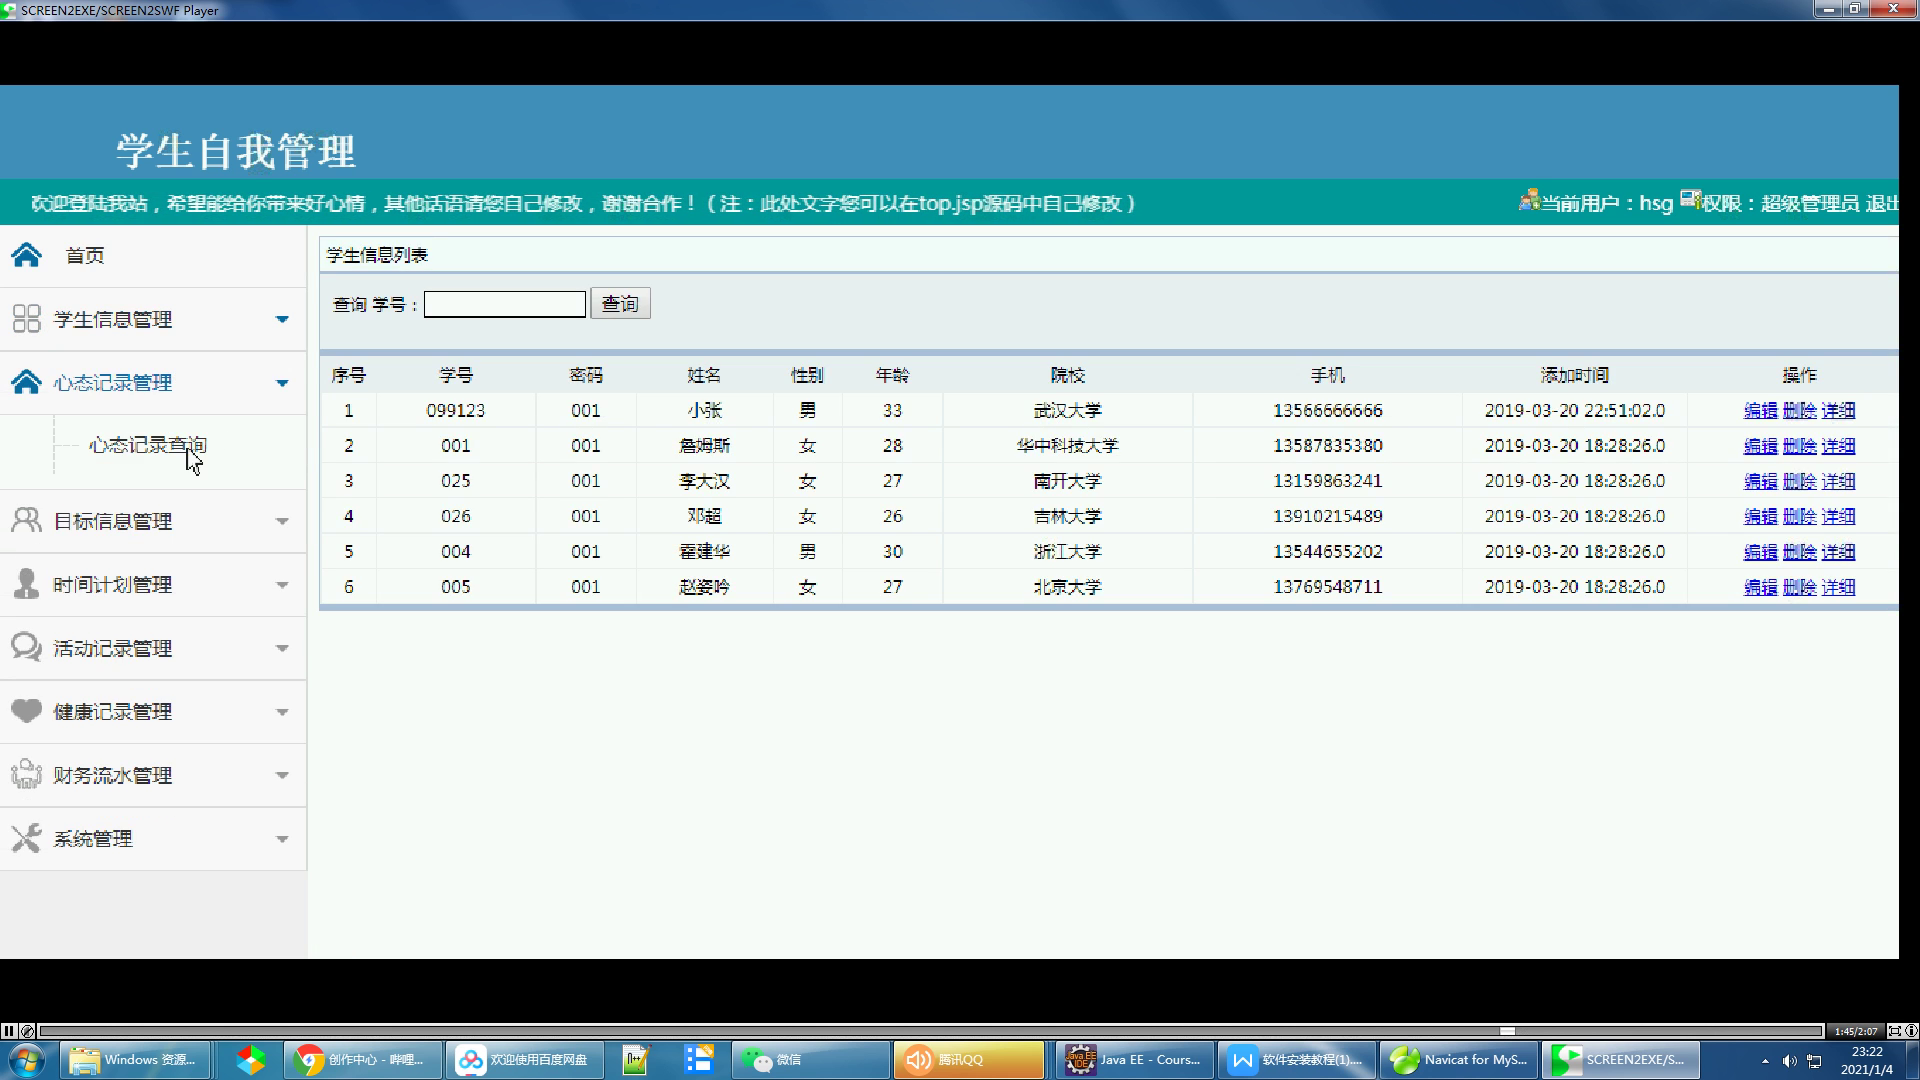Delete the 鲁姆斯 student row
The image size is (1920, 1080).
1799,445
